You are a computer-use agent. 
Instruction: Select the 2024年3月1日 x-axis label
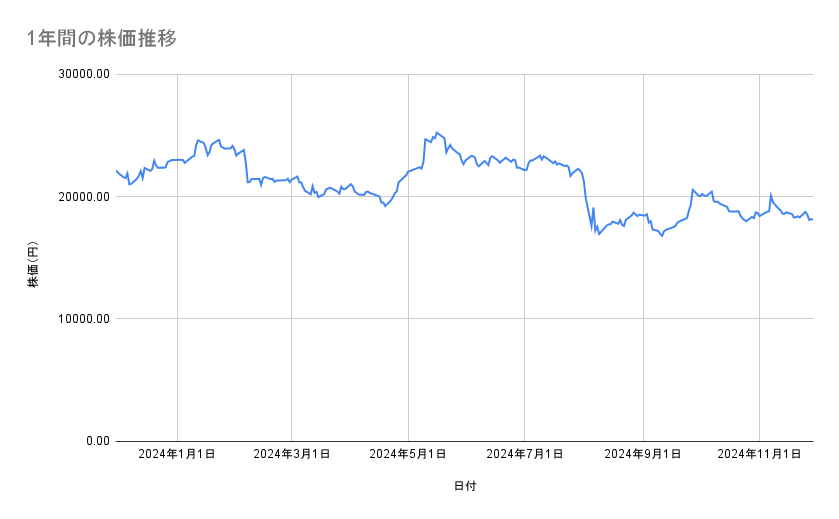[x=292, y=455]
